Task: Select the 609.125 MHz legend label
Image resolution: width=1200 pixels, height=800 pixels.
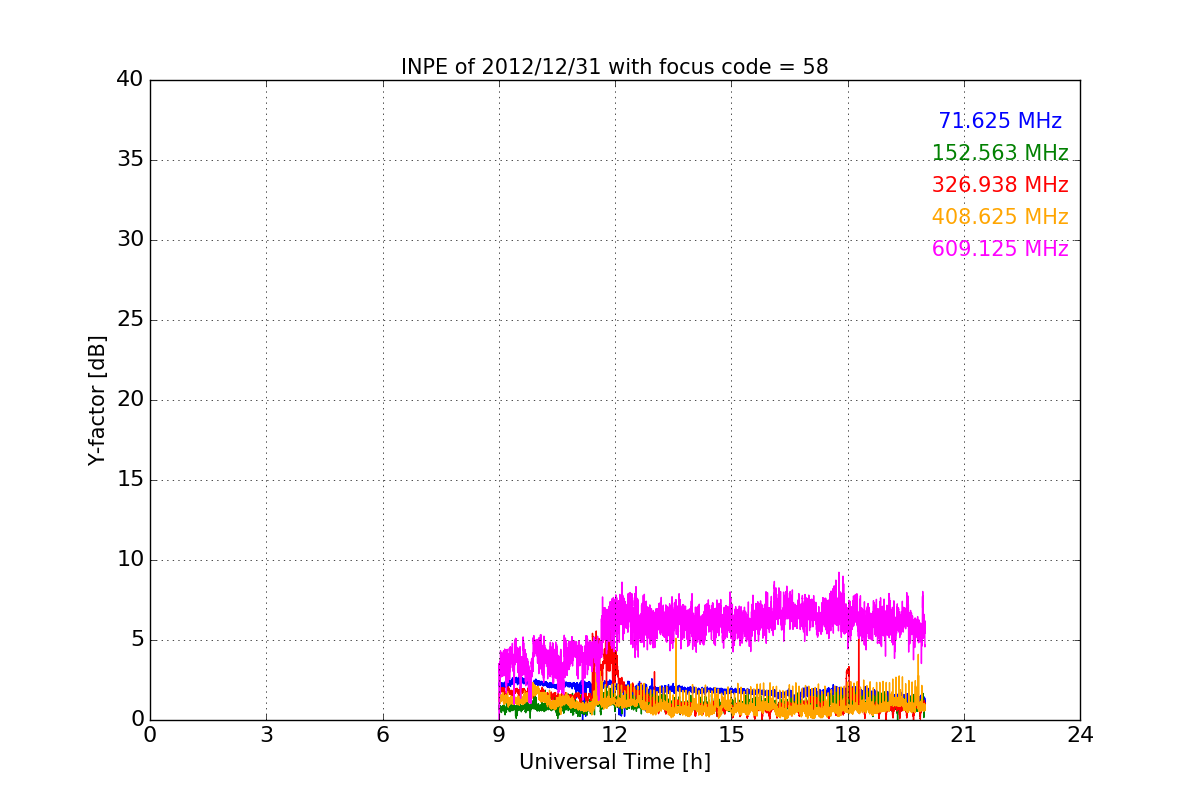Action: [x=1000, y=249]
